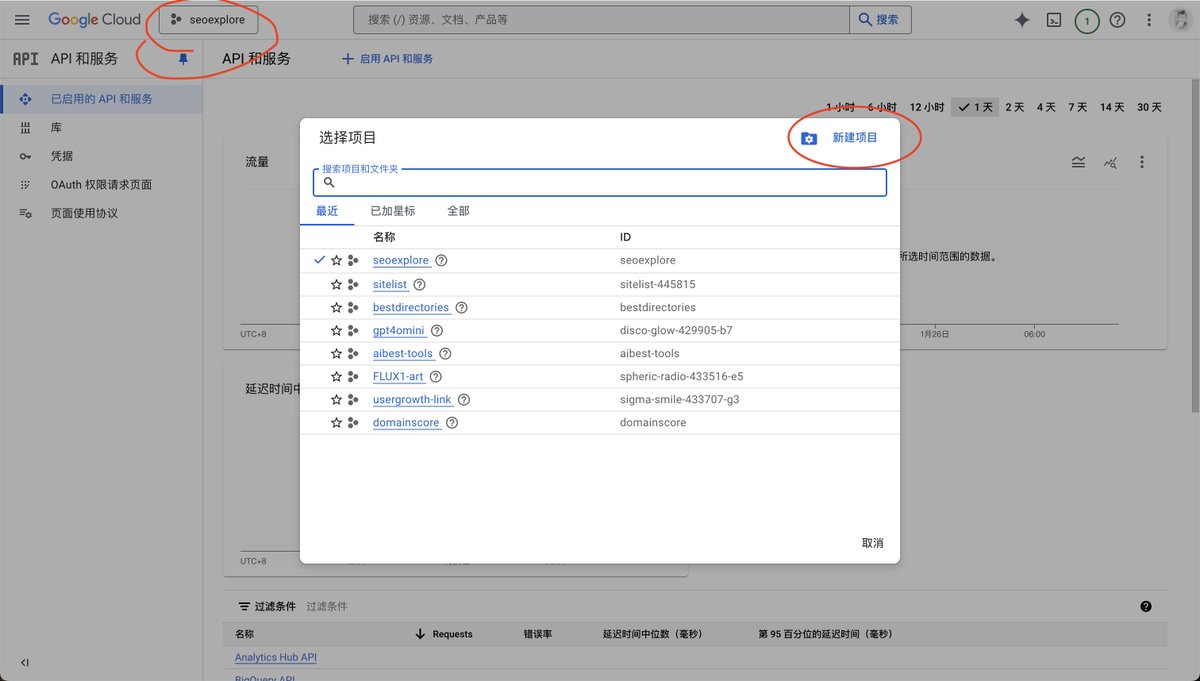Star the FLUX1-art project
The height and width of the screenshot is (681, 1200).
[x=336, y=376]
